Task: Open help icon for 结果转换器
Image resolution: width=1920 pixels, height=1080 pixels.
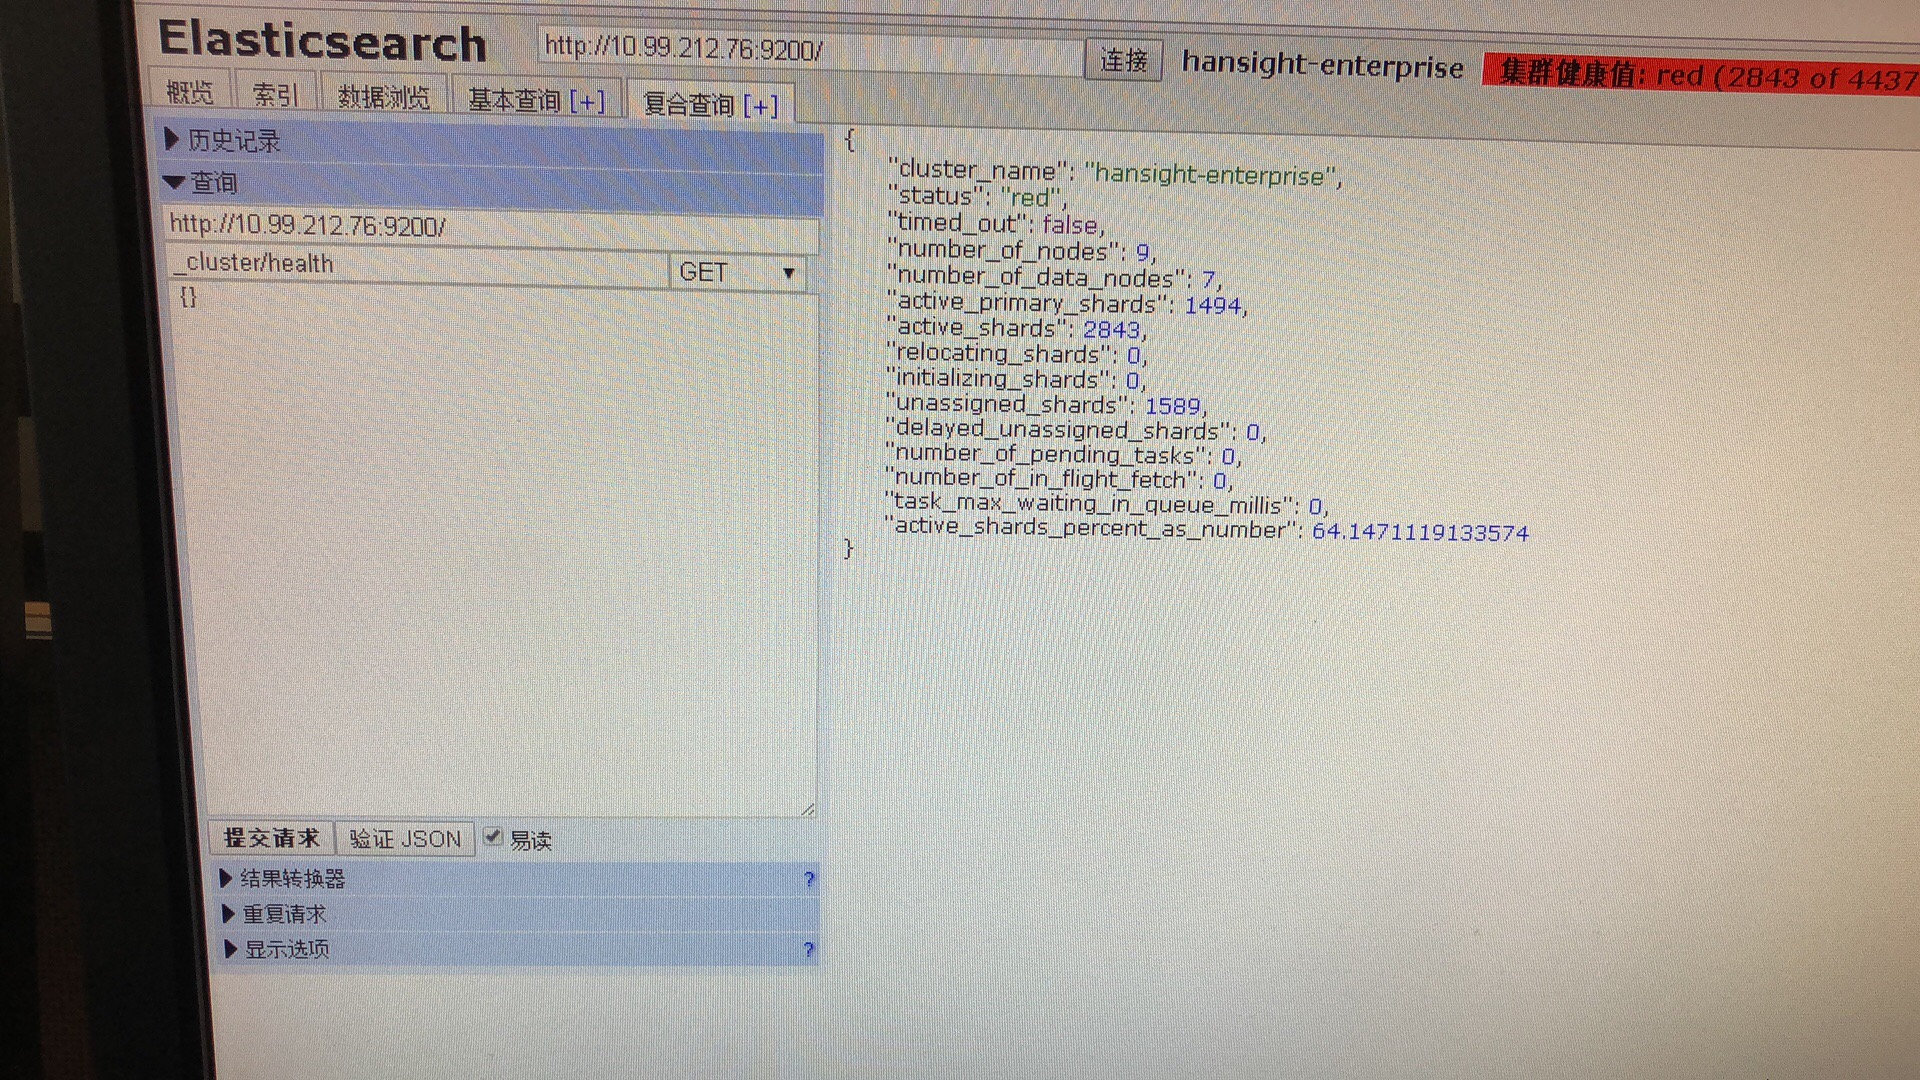Action: (x=809, y=880)
